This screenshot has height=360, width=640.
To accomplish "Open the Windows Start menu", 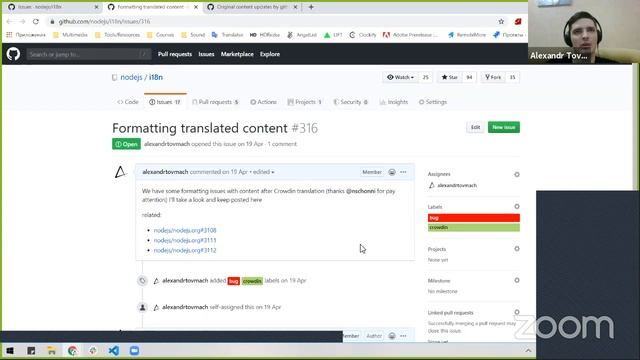I will [10, 351].
